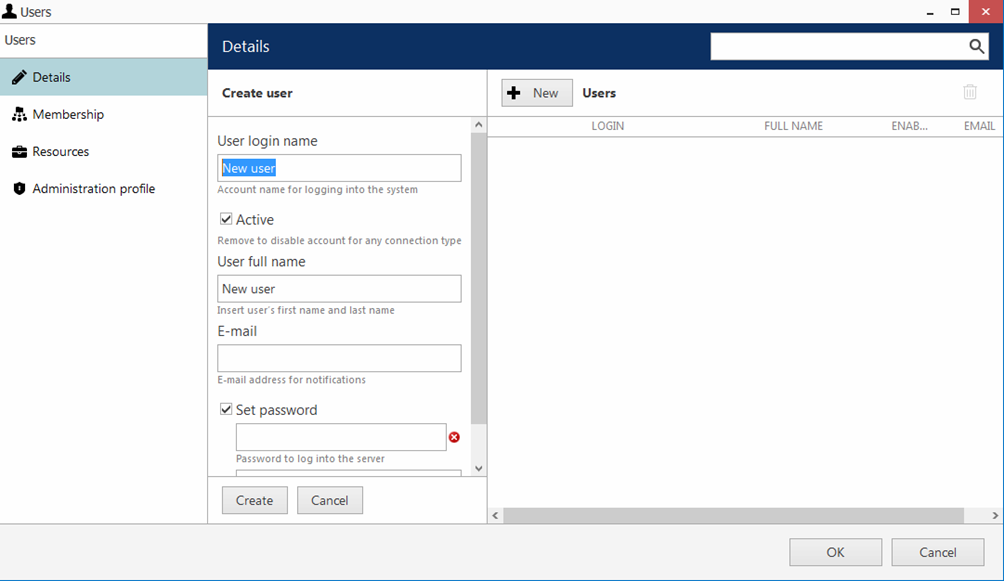Sort the list by FULL NAME column
Screen dimensions: 1004x581
(793, 126)
